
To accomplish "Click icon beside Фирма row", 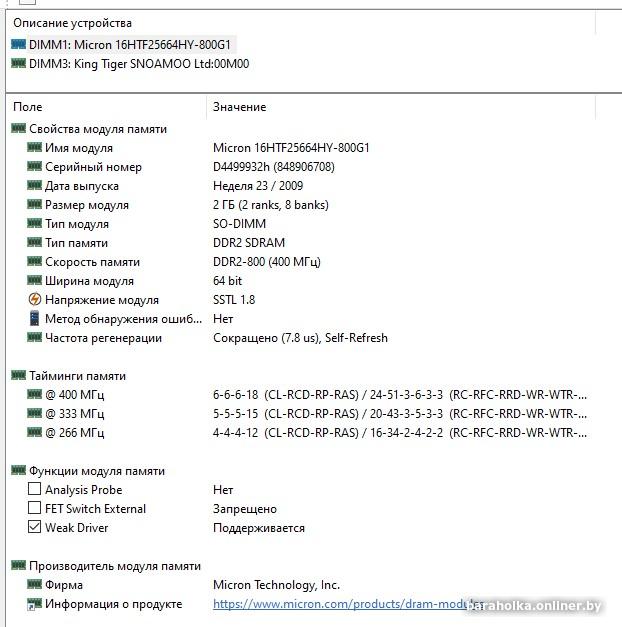I will point(34,584).
